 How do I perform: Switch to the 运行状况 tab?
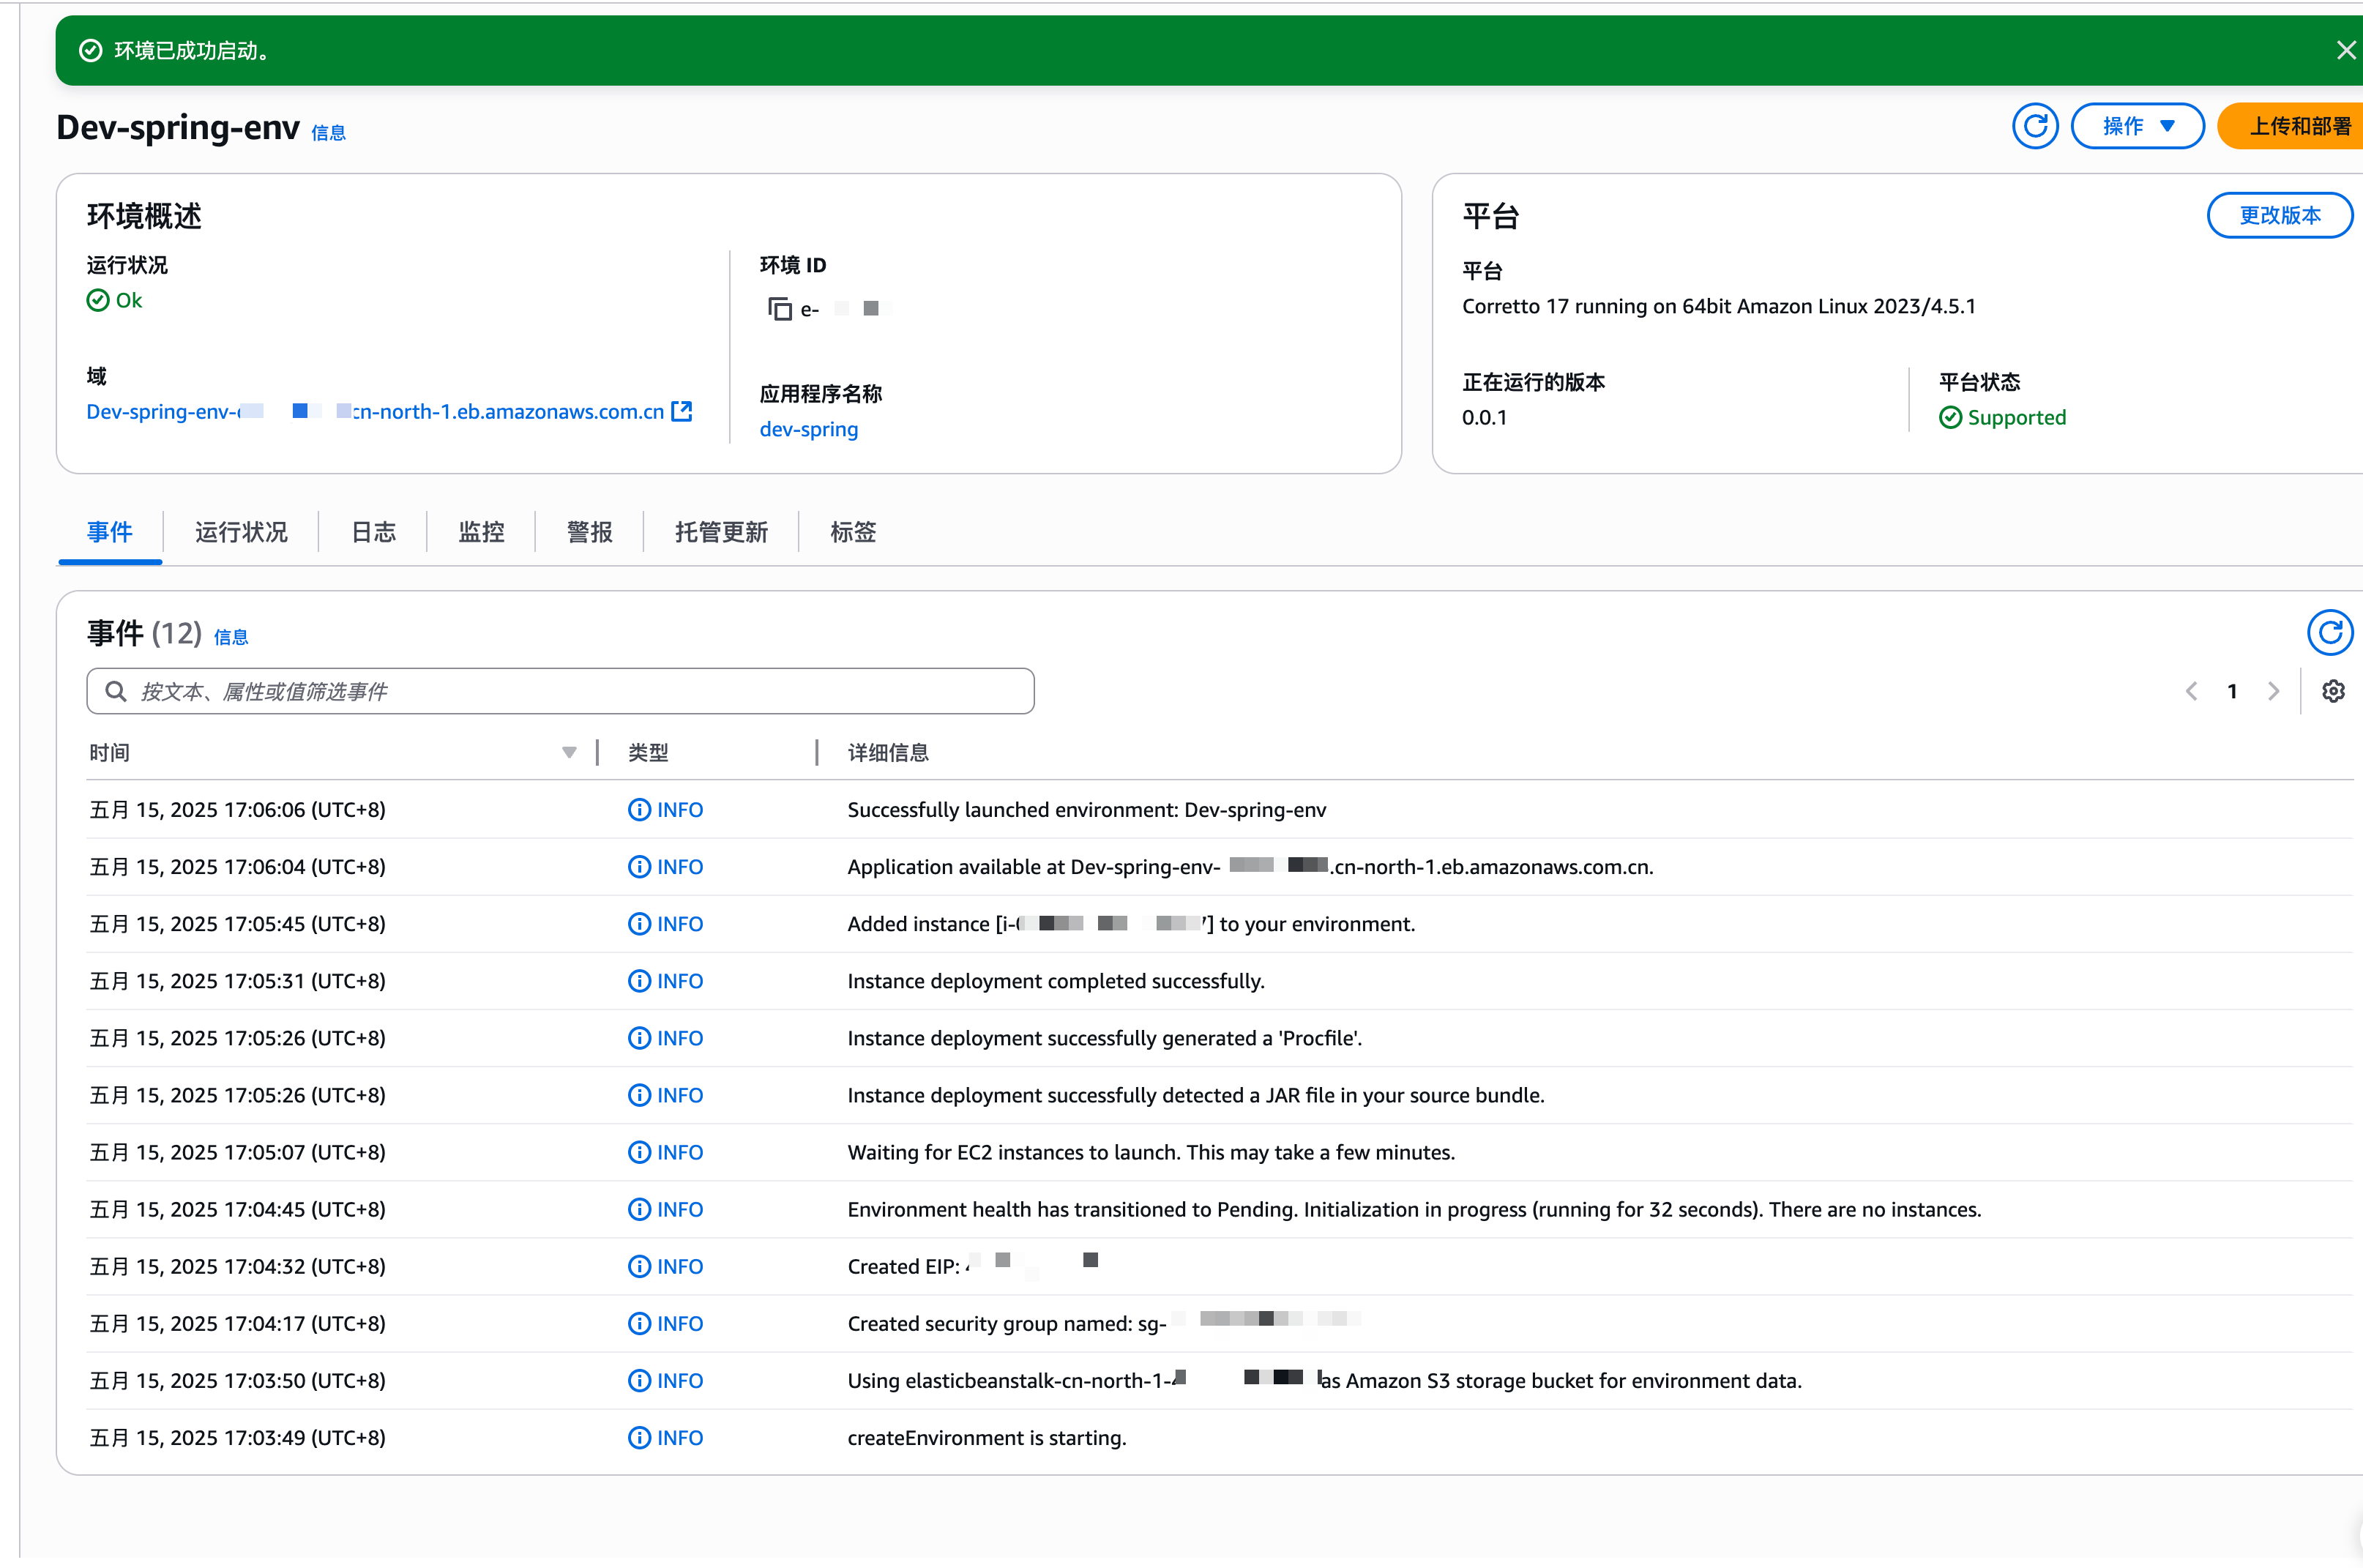point(241,532)
